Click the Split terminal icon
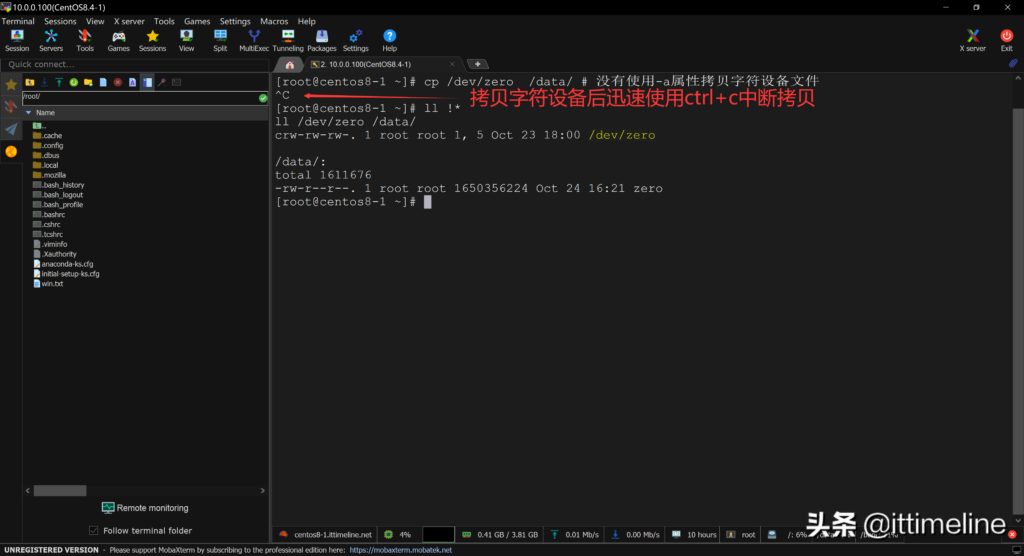Viewport: 1024px width, 556px height. pos(220,40)
